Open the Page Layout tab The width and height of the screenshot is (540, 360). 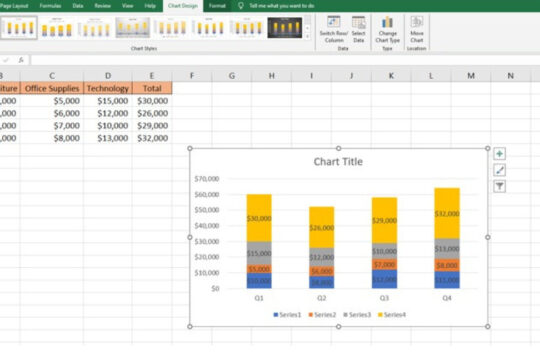[14, 6]
